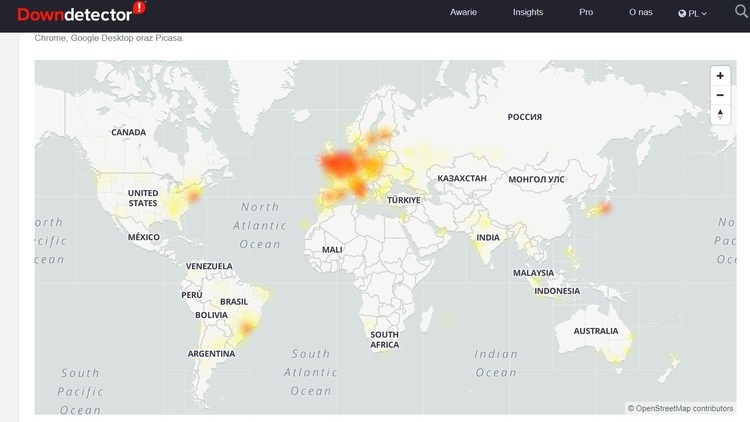Zoom out the map with minus button
The image size is (750, 422).
coord(720,95)
